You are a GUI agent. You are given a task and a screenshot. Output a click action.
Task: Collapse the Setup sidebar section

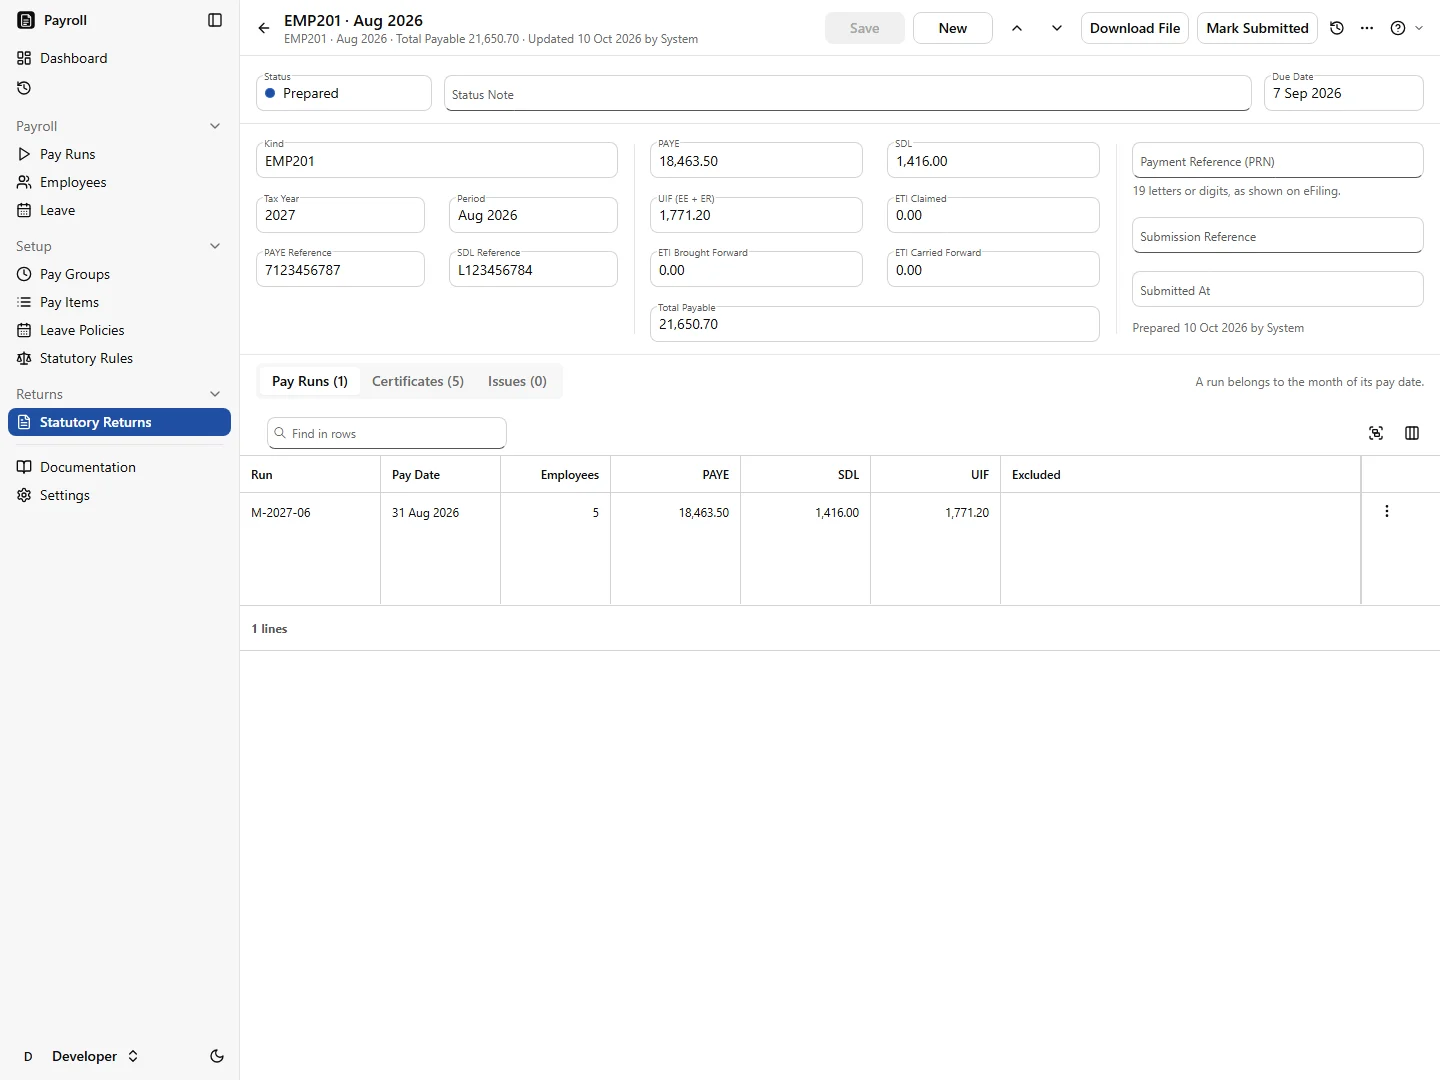click(x=215, y=246)
